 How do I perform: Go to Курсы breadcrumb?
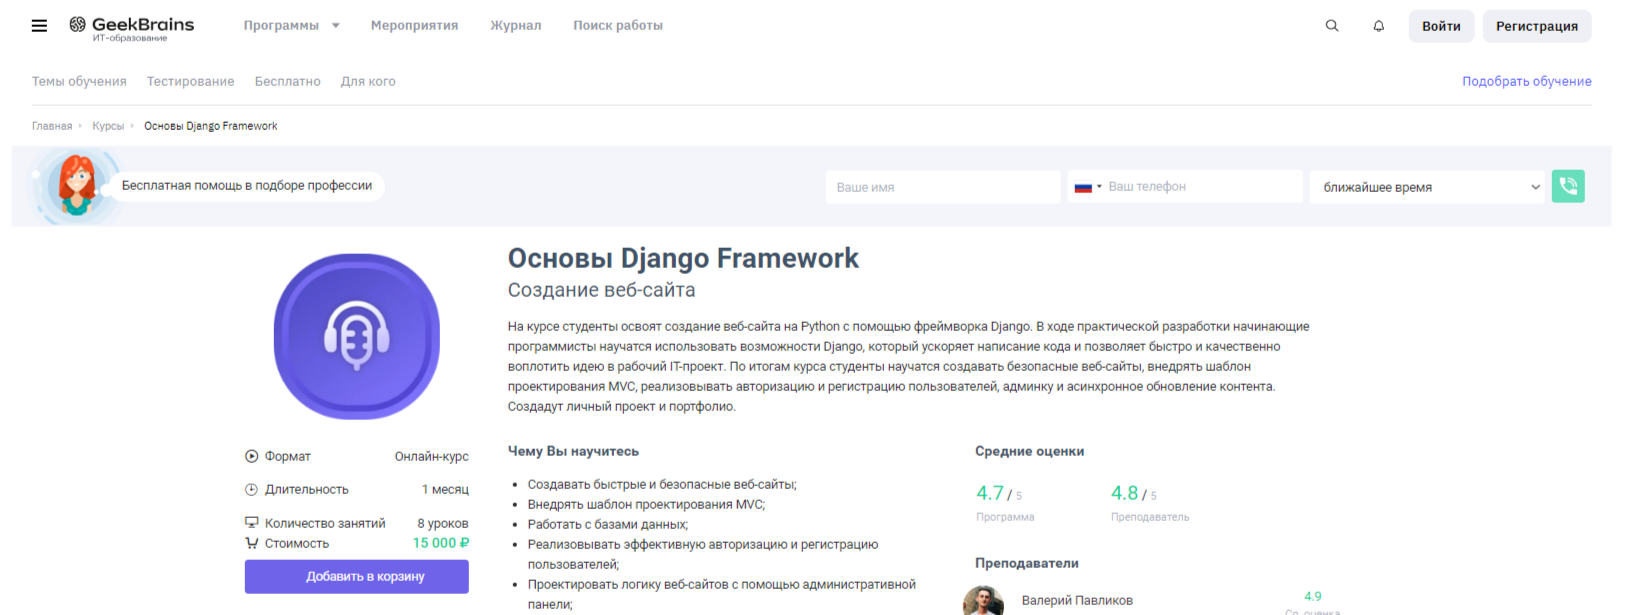point(108,126)
